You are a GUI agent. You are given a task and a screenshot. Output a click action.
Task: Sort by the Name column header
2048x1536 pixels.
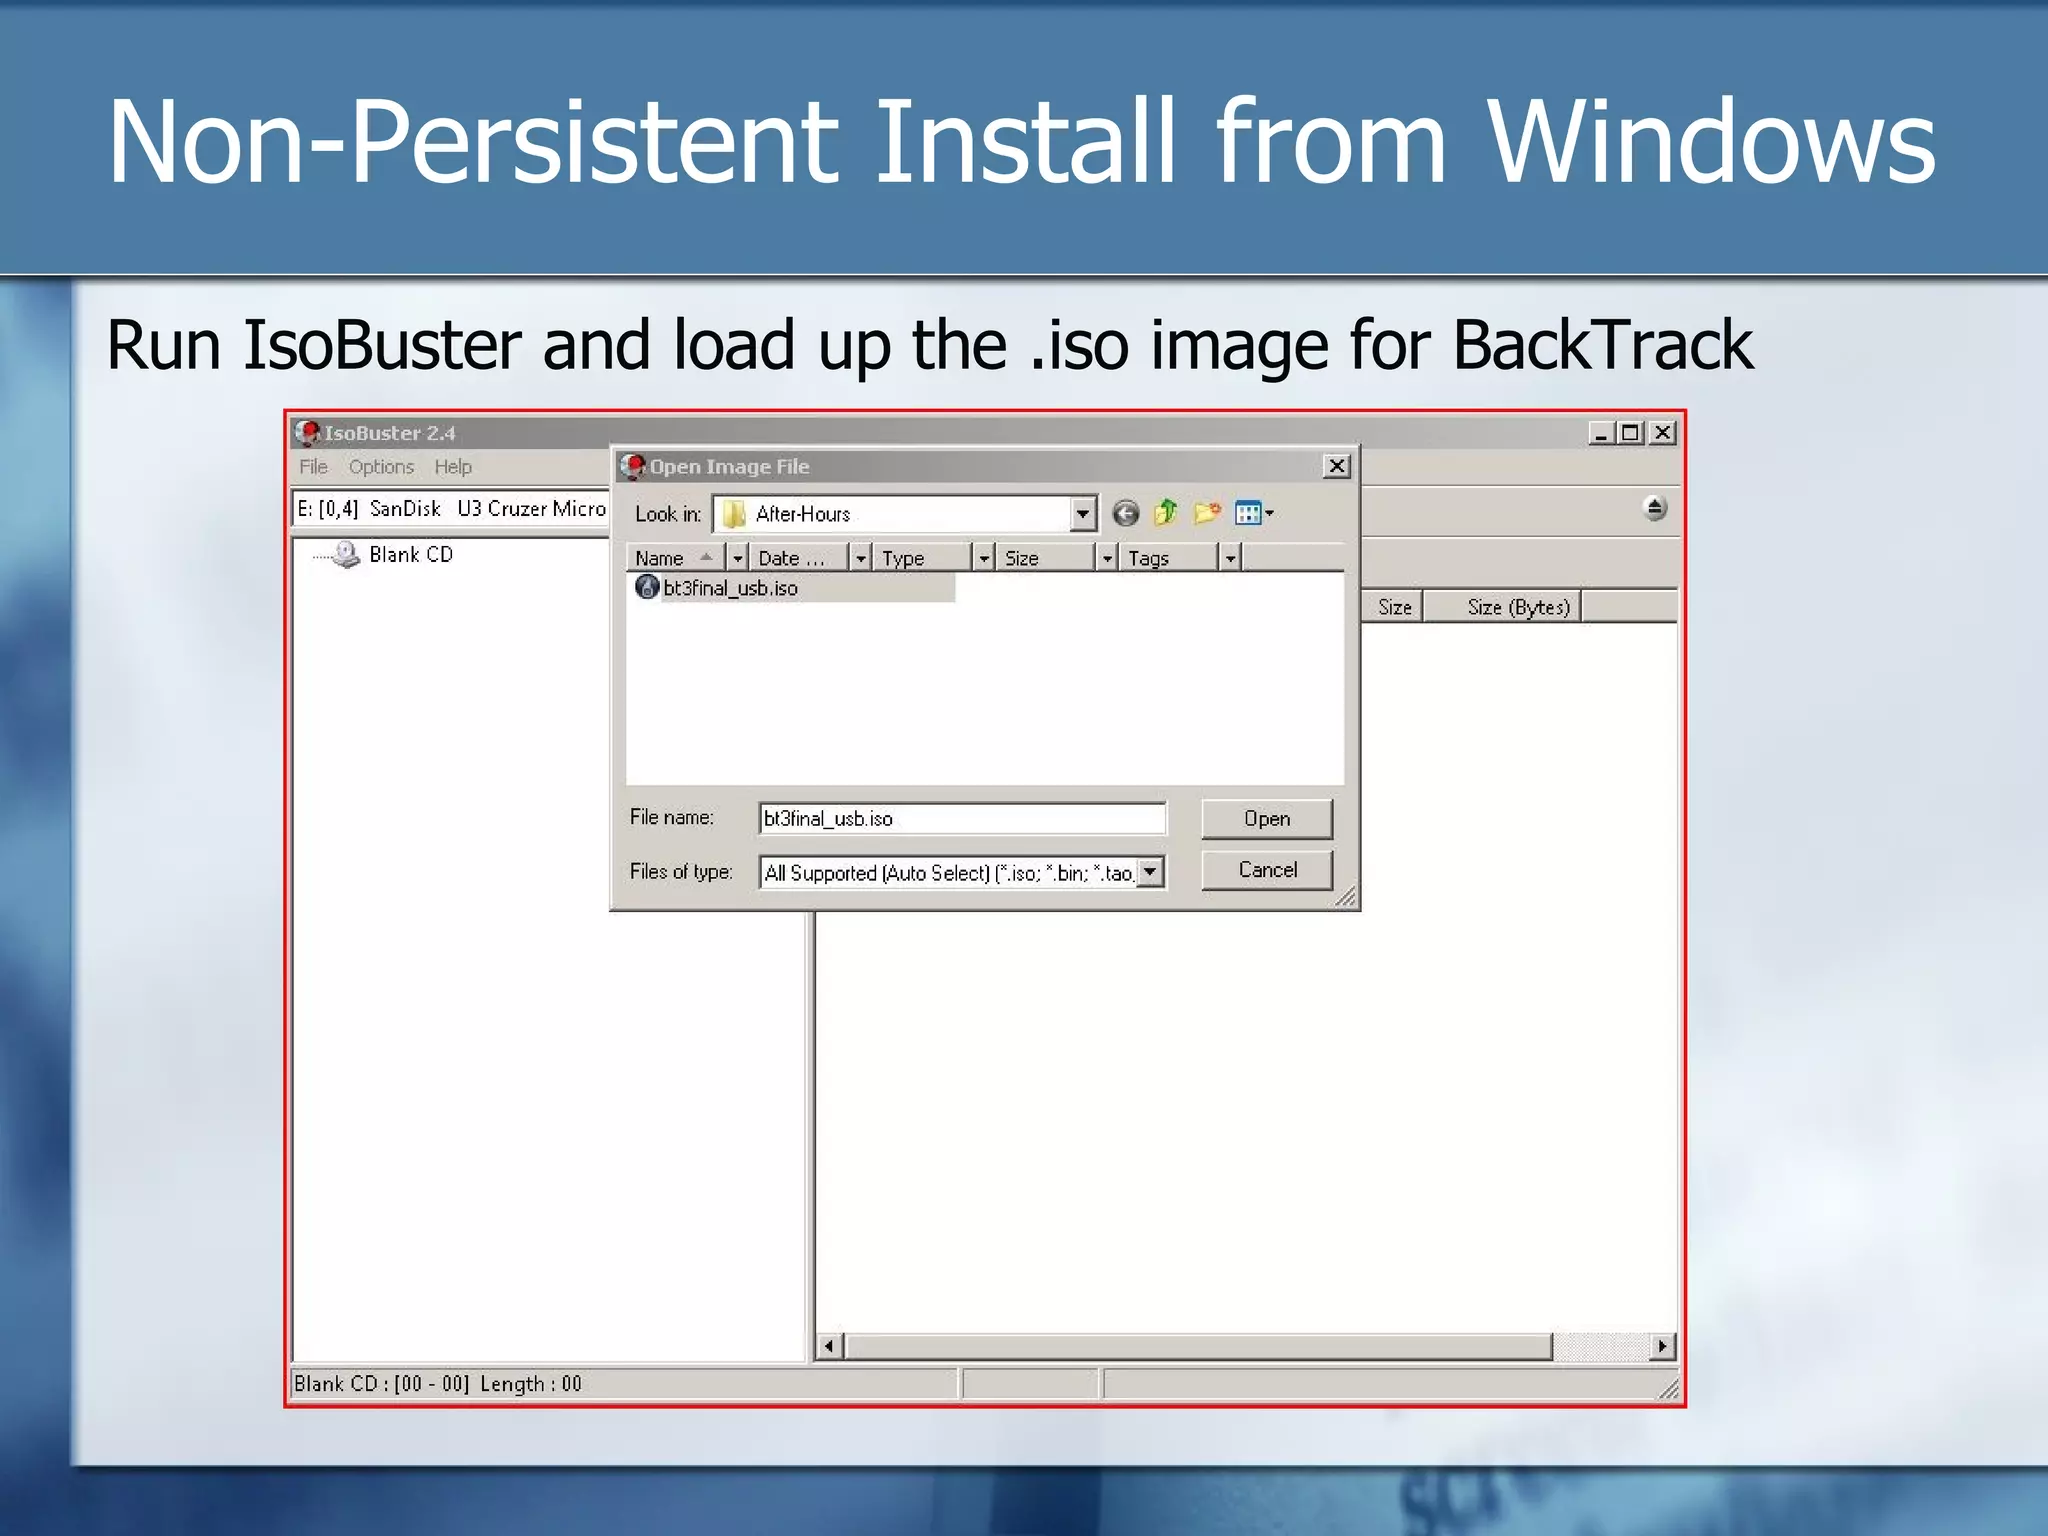tap(677, 558)
